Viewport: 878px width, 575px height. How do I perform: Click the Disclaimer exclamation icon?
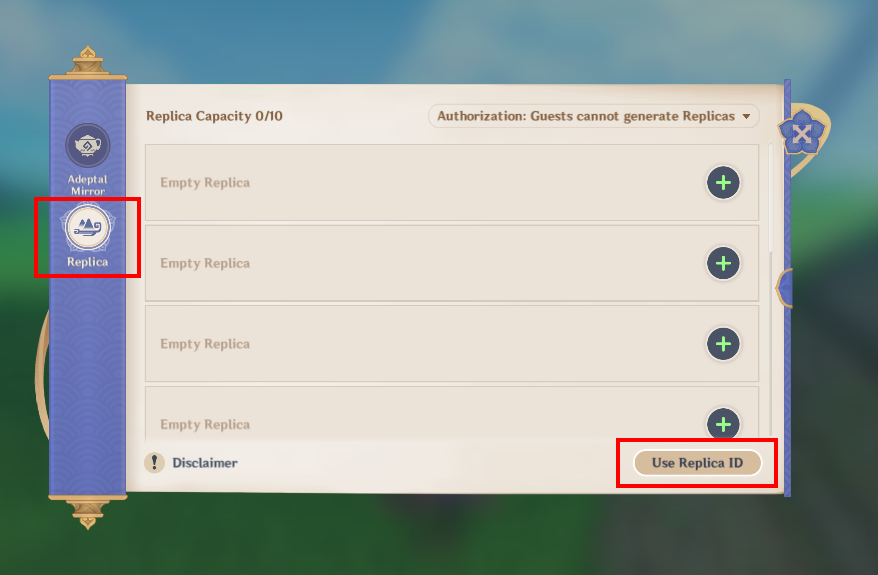(x=155, y=462)
